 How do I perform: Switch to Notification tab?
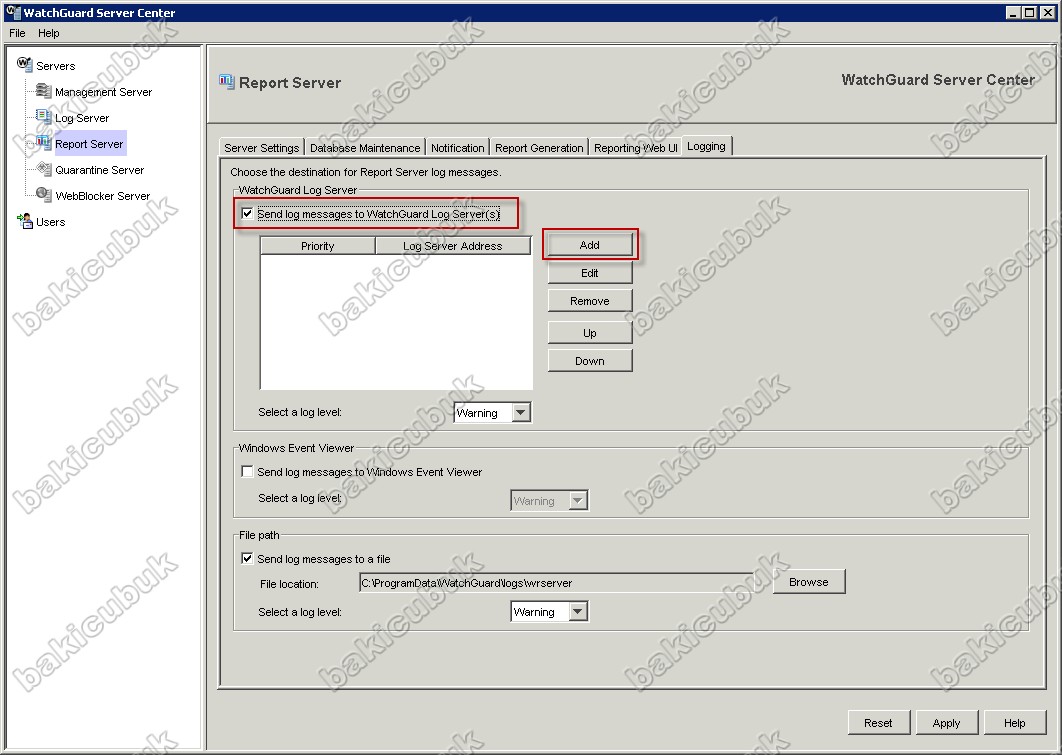pyautogui.click(x=458, y=148)
